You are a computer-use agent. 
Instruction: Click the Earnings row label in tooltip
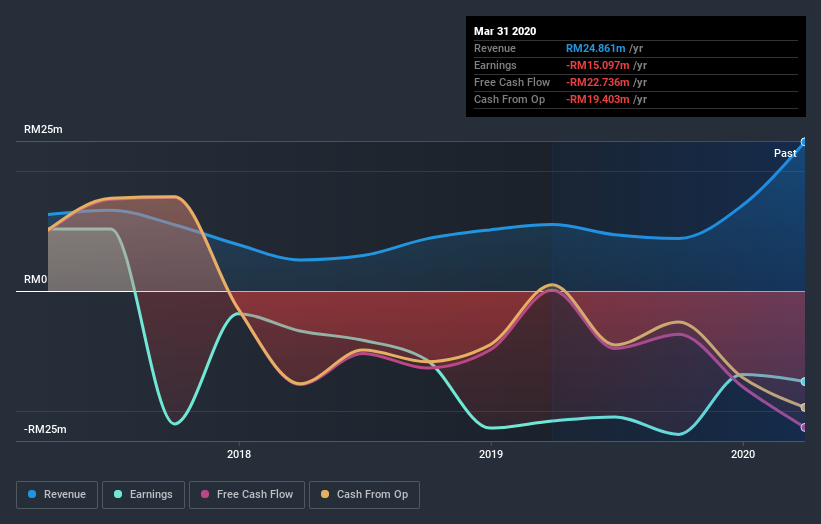(x=495, y=65)
